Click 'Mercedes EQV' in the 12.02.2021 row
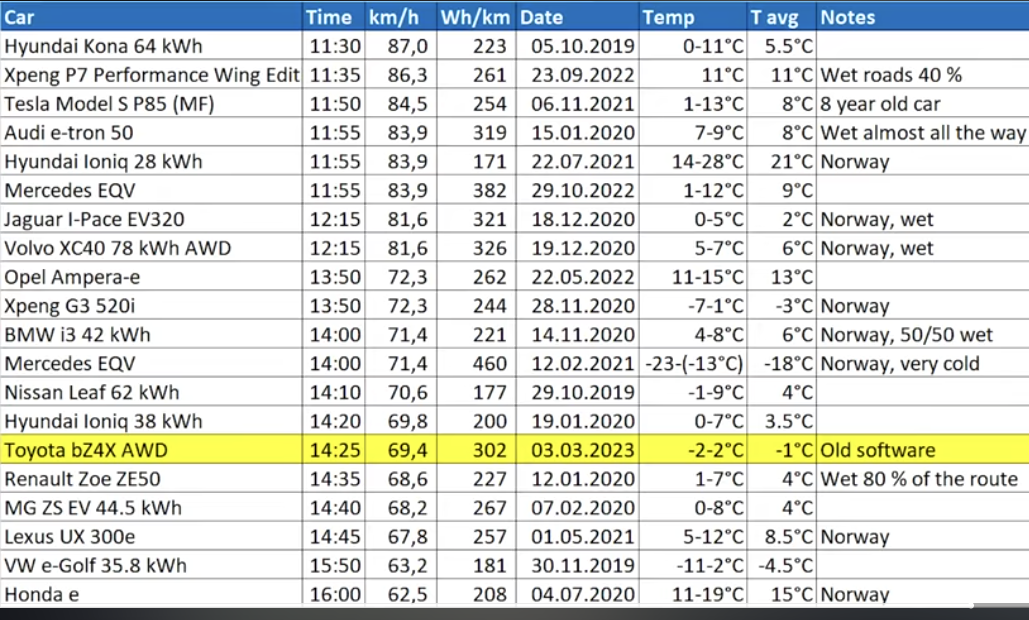Image resolution: width=1029 pixels, height=620 pixels. coord(152,363)
